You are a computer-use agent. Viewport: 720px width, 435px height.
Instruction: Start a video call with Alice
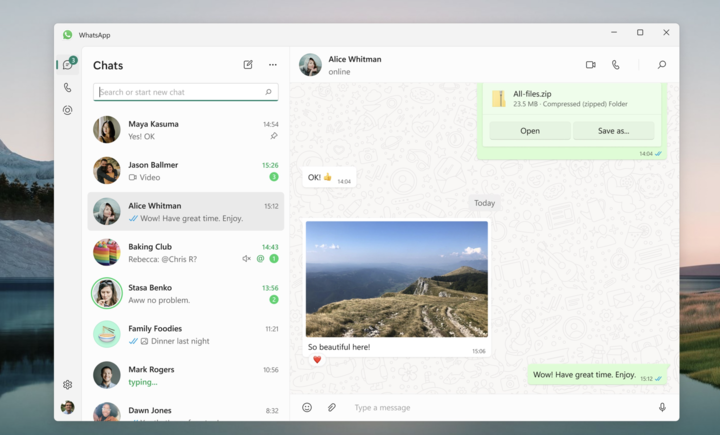pos(590,65)
